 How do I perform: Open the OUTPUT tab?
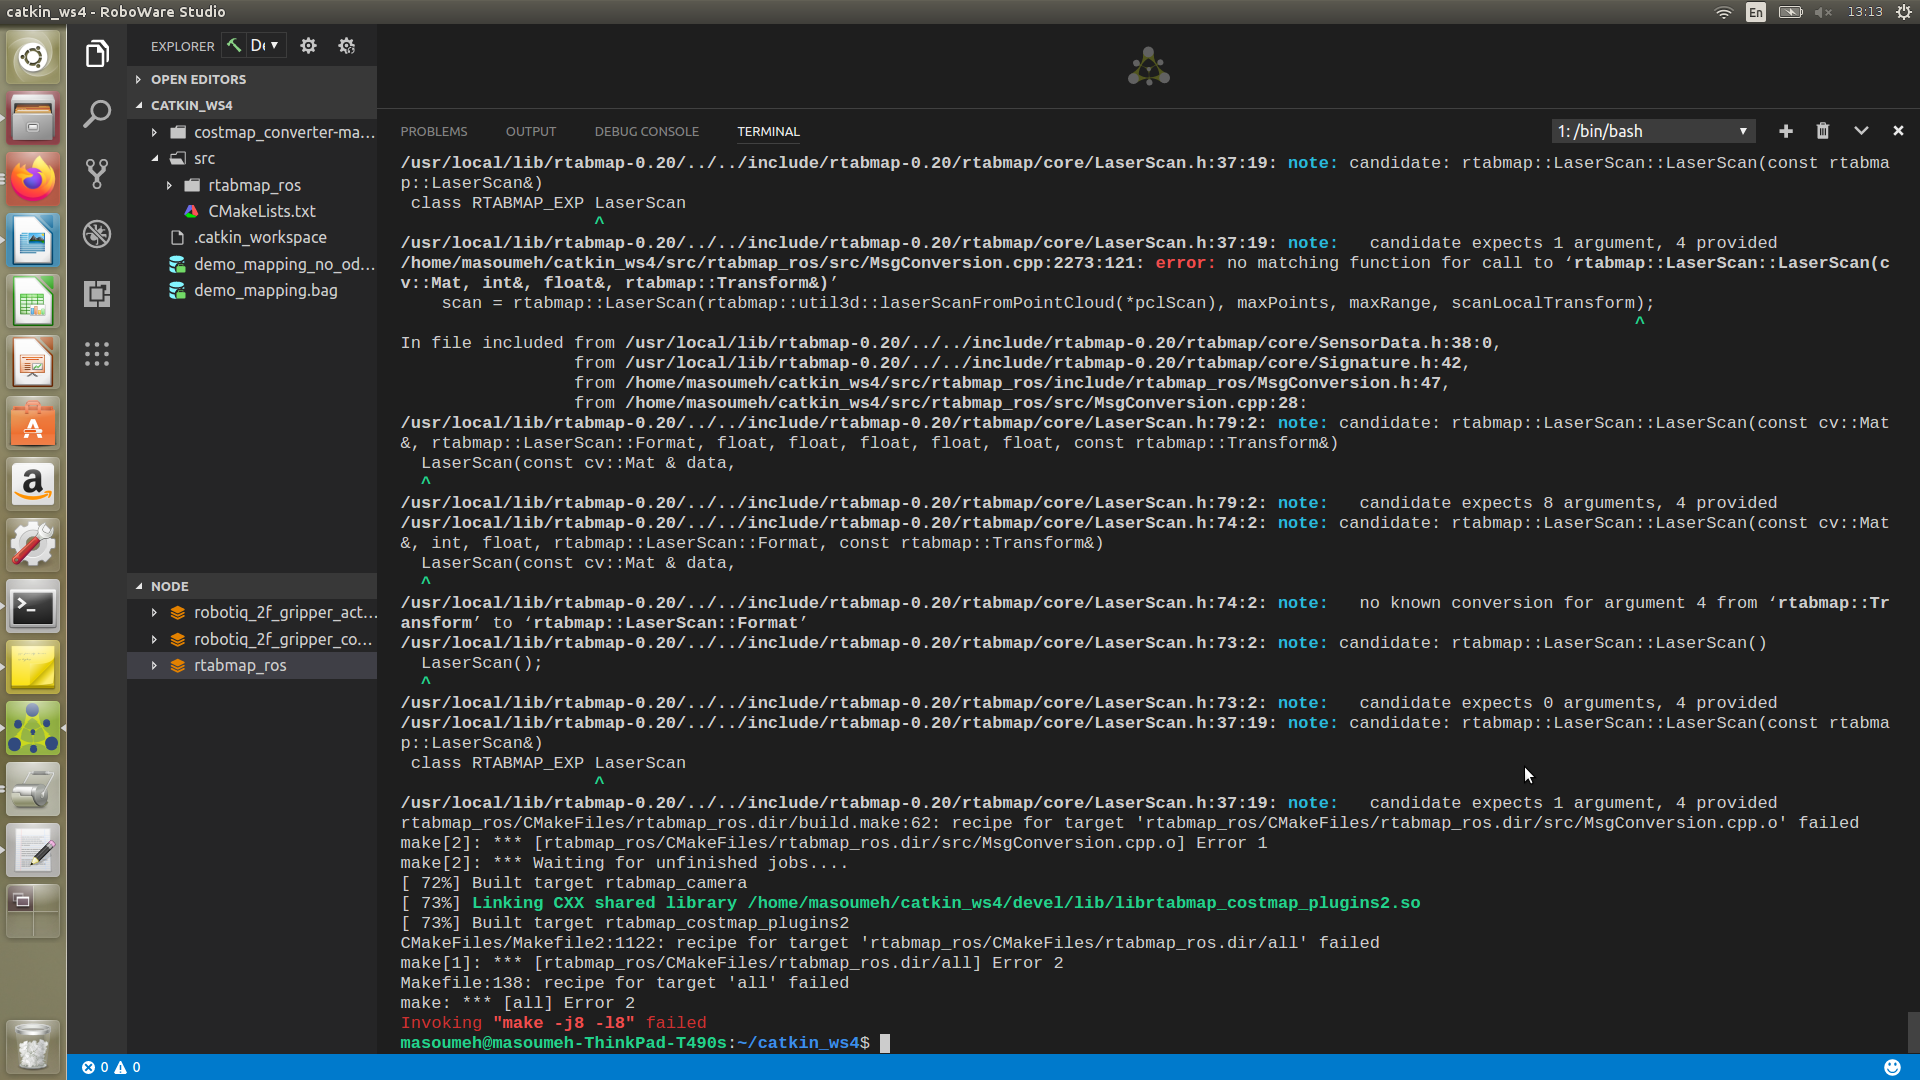[530, 131]
